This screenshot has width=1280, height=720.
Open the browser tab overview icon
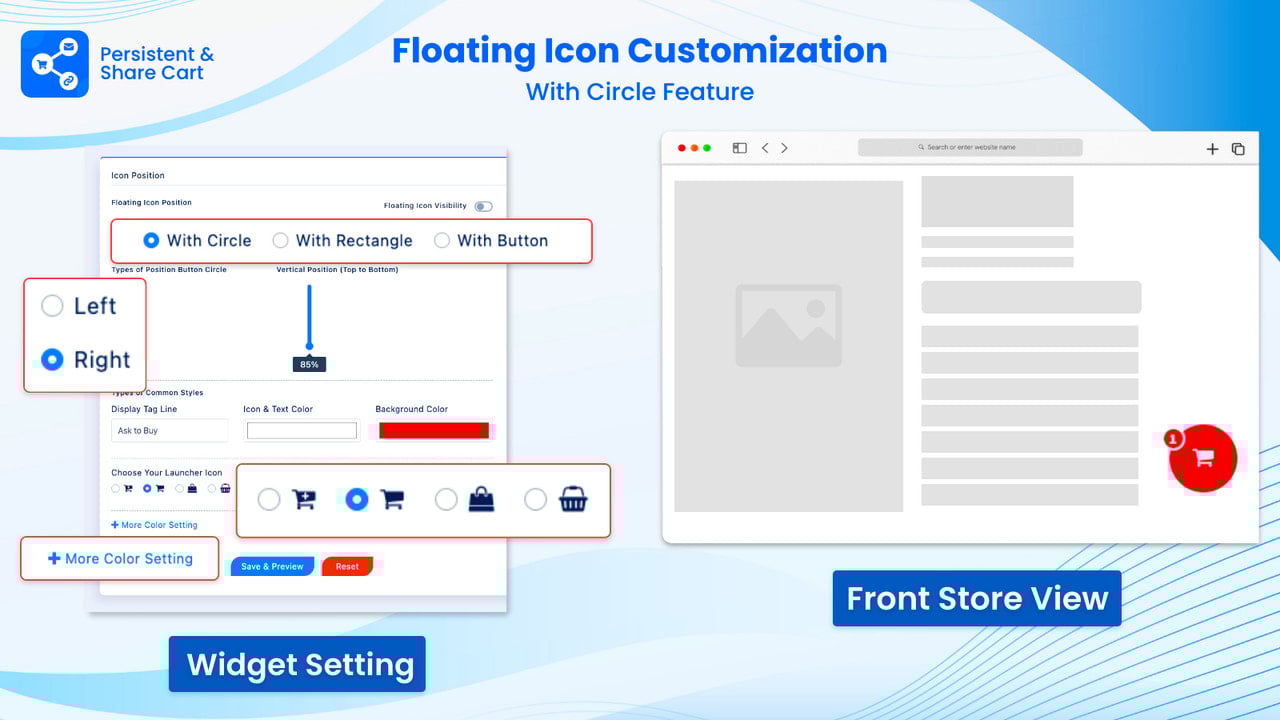1238,149
